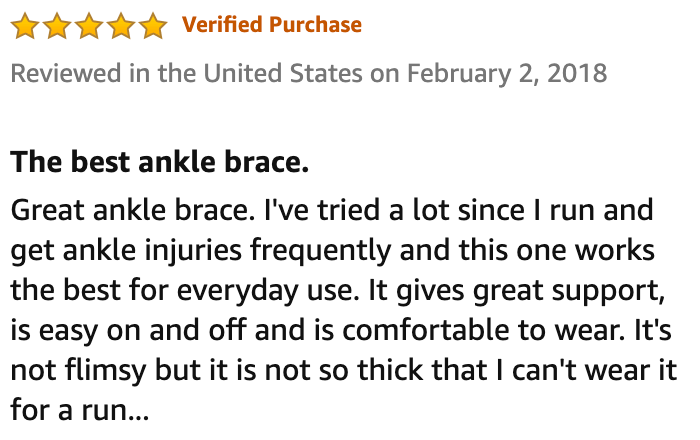The width and height of the screenshot is (700, 440).
Task: Click the third gold rating star
Action: (89, 25)
